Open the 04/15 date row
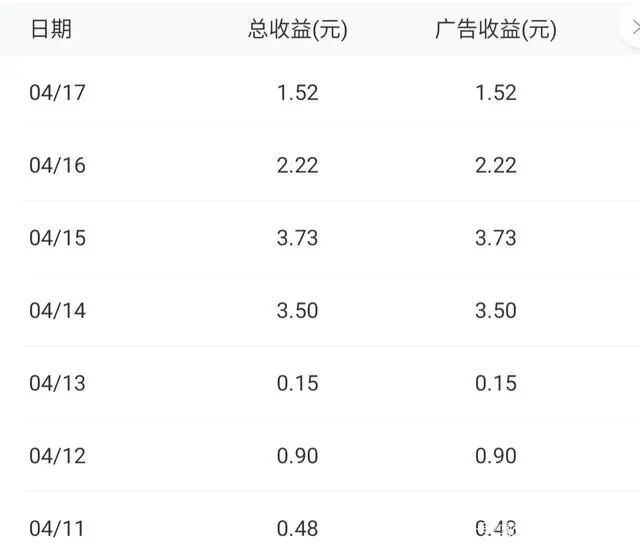Viewport: 640px width, 547px height. click(x=320, y=238)
